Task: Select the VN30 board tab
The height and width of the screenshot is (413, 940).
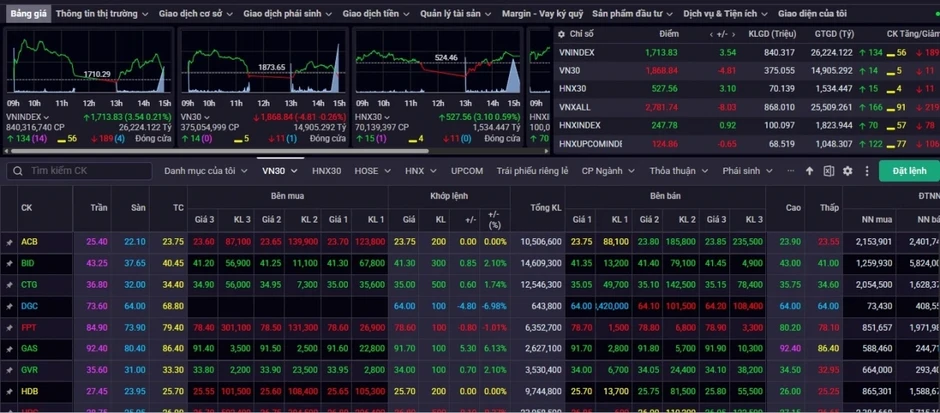Action: [x=279, y=171]
